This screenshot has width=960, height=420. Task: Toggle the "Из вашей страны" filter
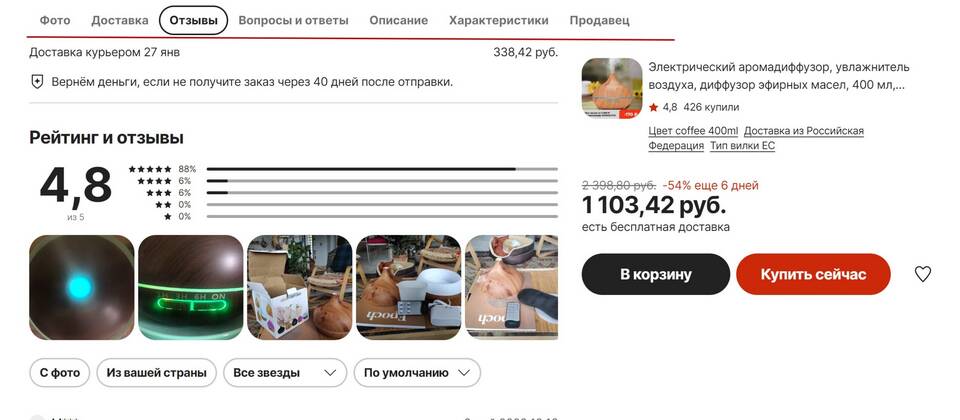click(157, 373)
